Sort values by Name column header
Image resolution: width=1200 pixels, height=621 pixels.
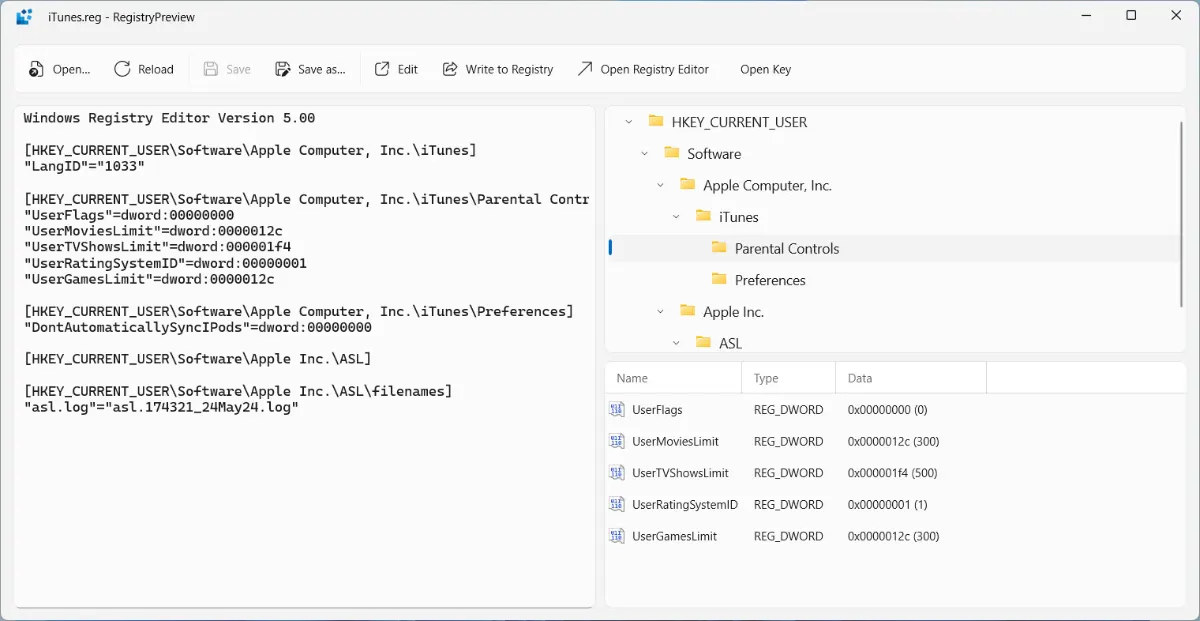click(x=632, y=378)
